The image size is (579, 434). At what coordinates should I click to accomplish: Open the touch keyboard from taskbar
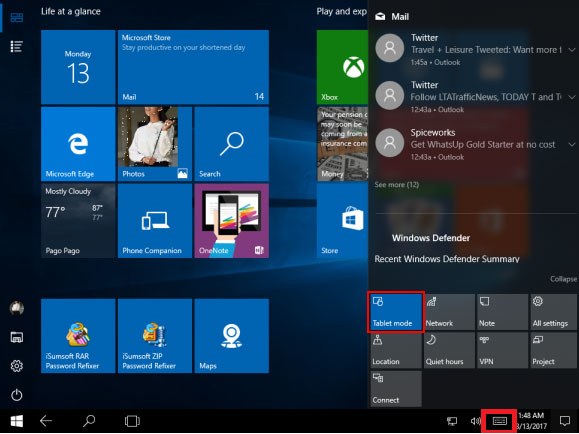click(499, 421)
